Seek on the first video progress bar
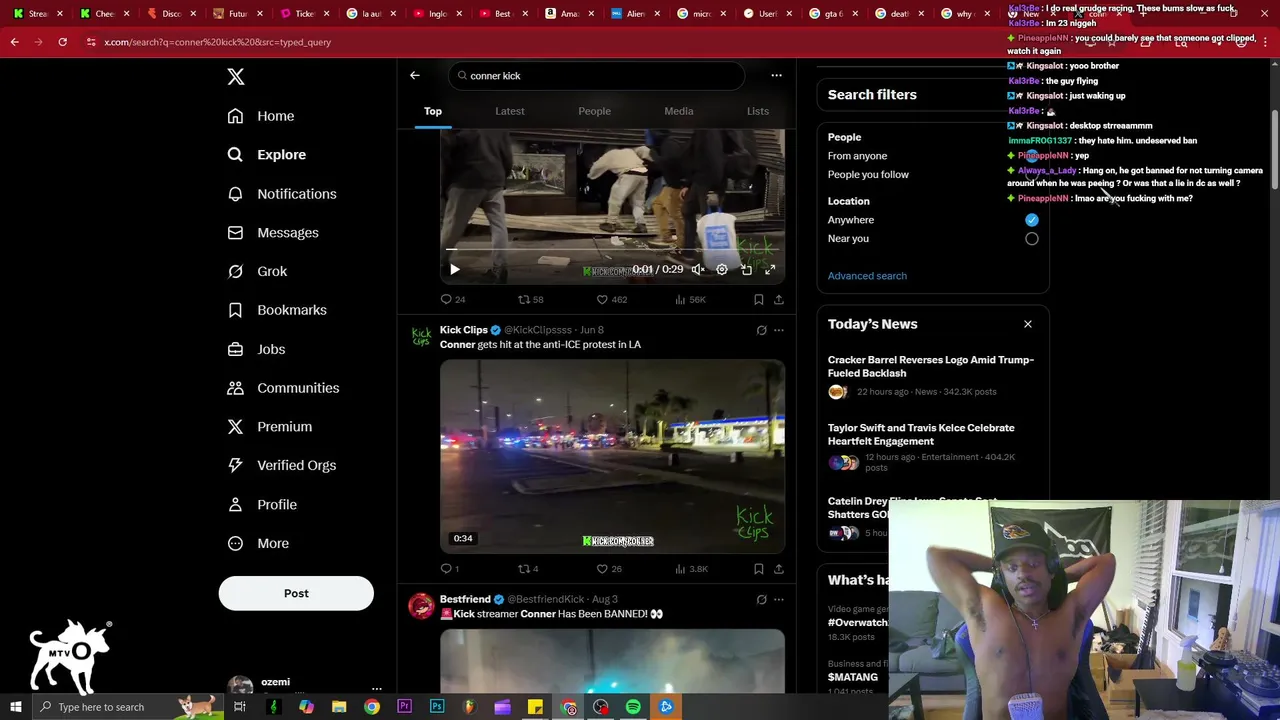1280x720 pixels. (x=612, y=249)
